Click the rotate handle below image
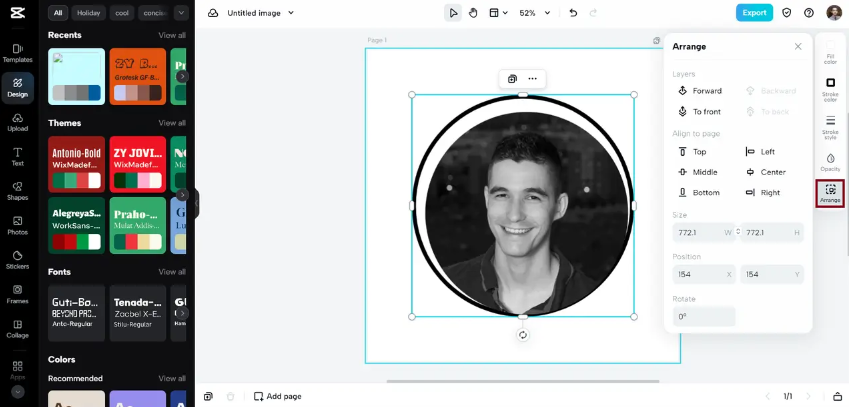 523,335
